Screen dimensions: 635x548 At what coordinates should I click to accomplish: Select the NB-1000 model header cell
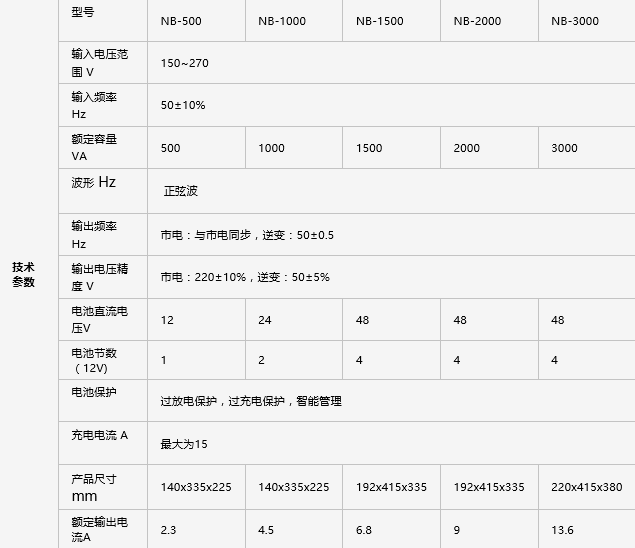click(x=282, y=21)
